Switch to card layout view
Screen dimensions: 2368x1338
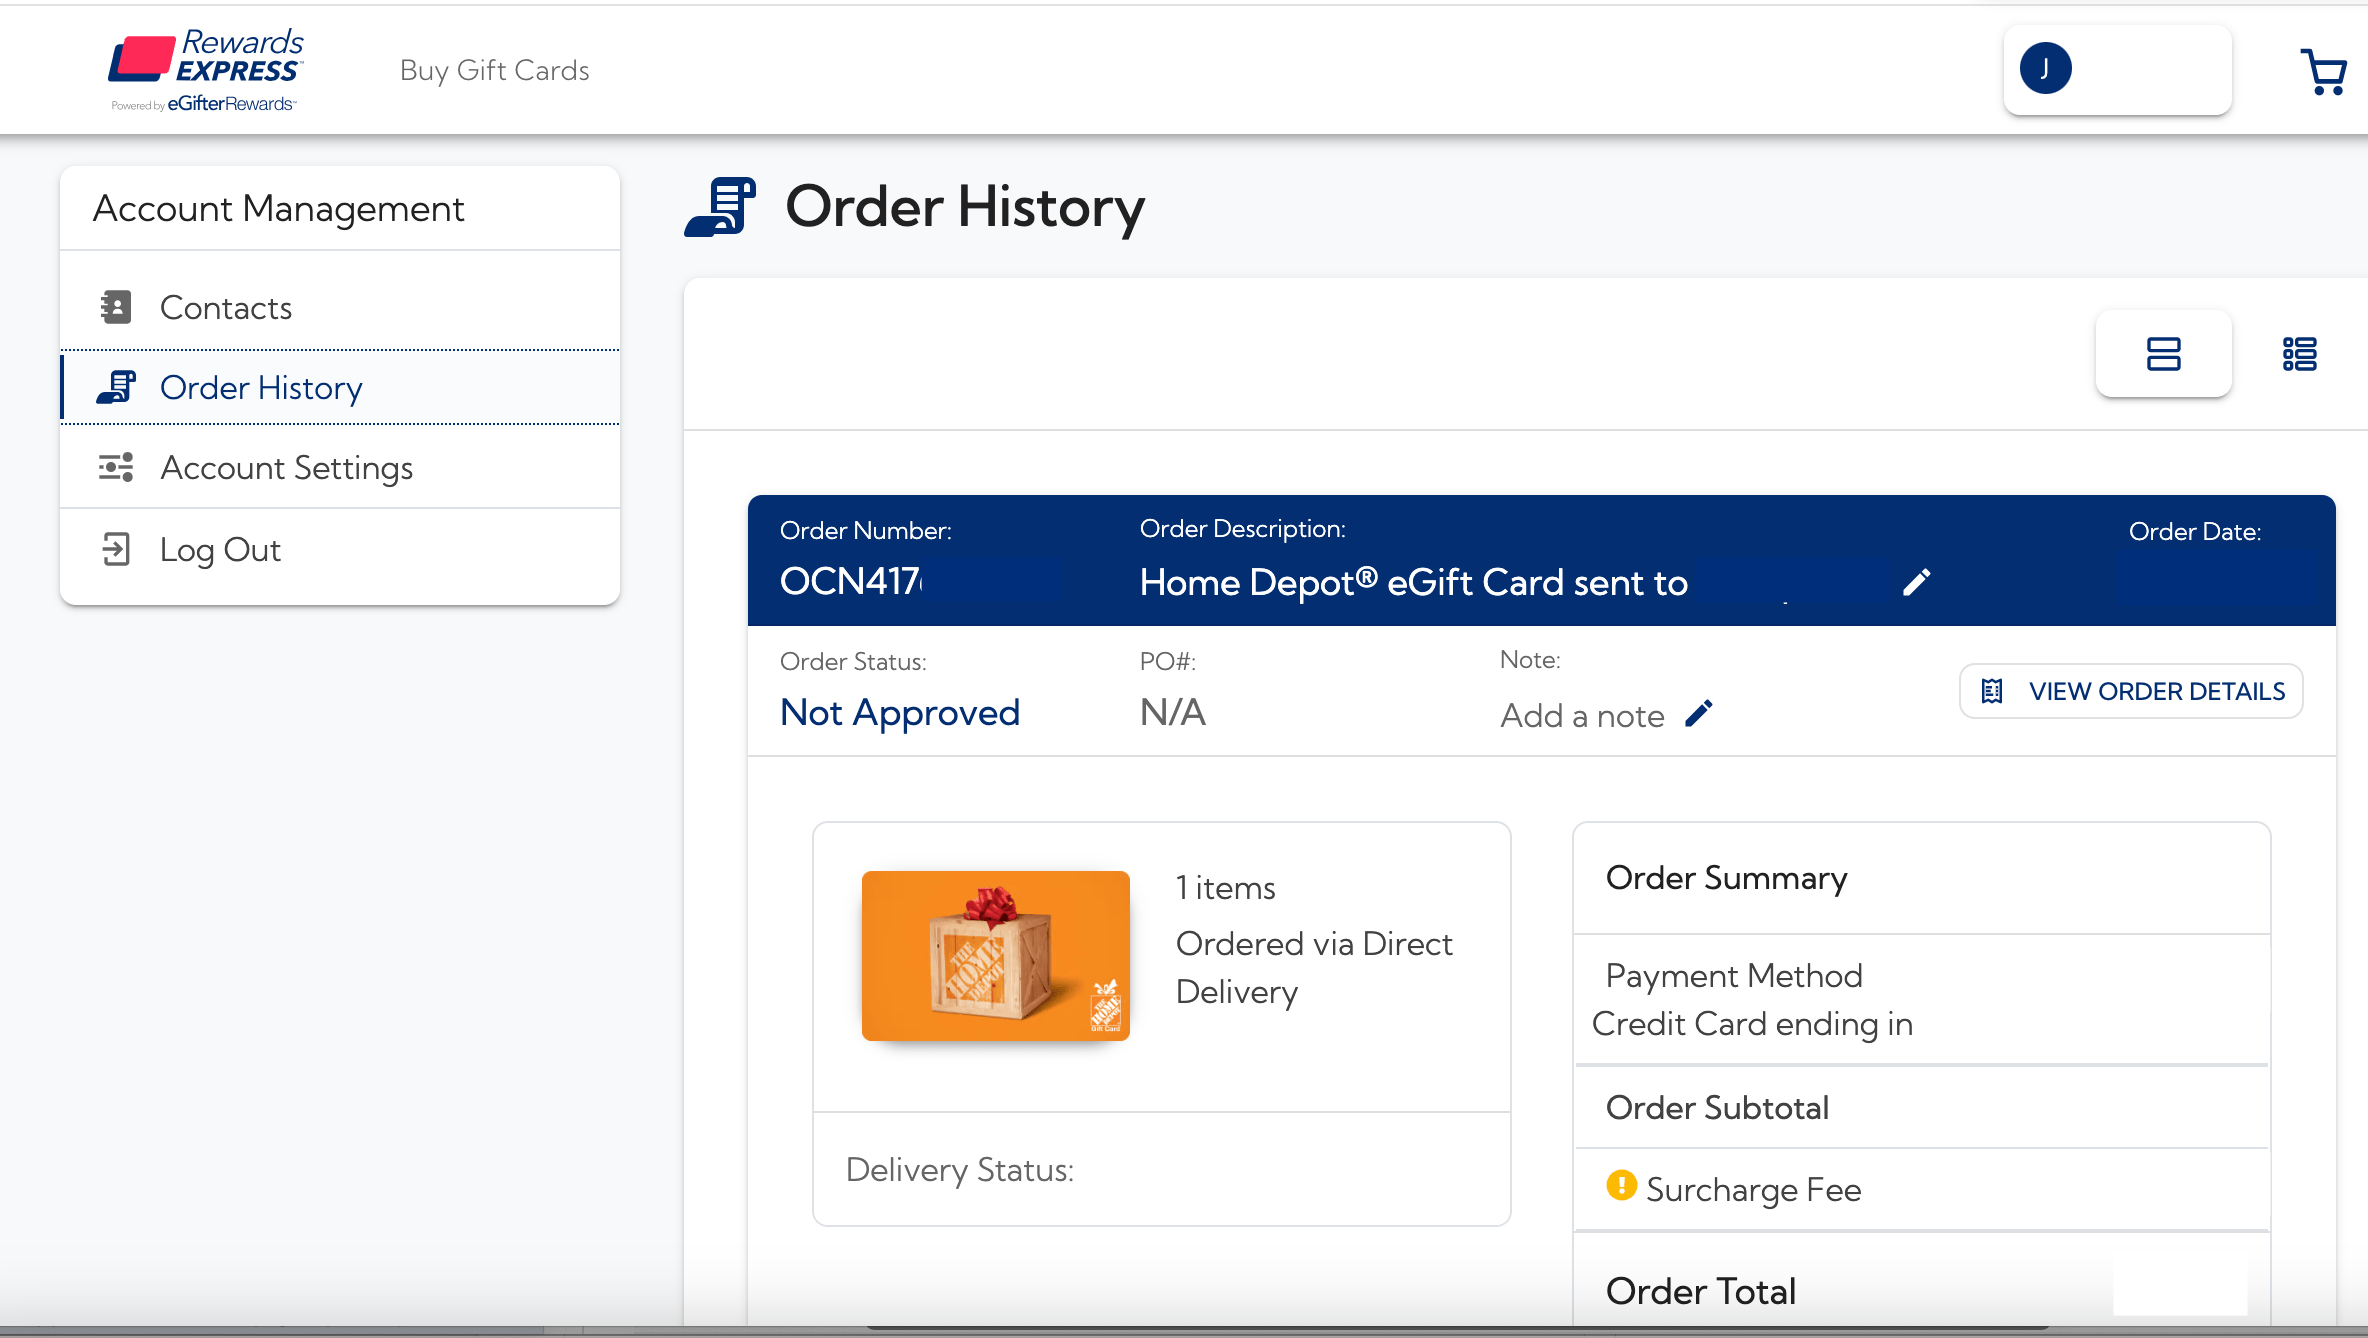(2163, 354)
